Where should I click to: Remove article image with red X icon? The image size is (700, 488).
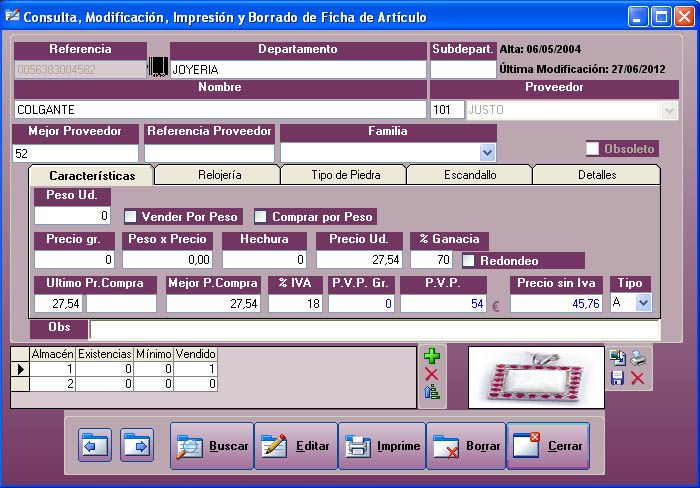tap(637, 378)
